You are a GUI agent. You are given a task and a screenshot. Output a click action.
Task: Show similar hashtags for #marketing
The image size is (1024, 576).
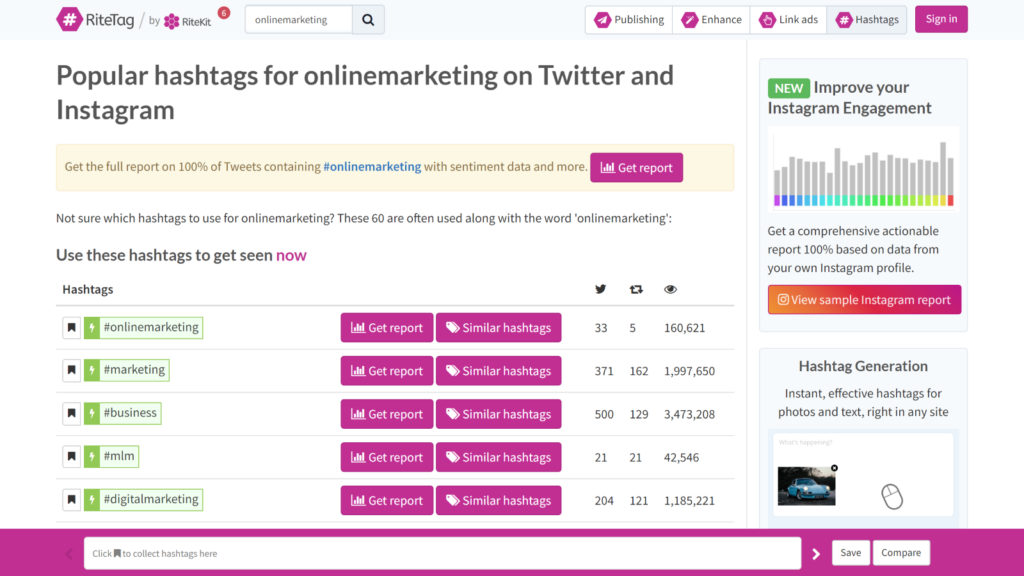point(498,371)
